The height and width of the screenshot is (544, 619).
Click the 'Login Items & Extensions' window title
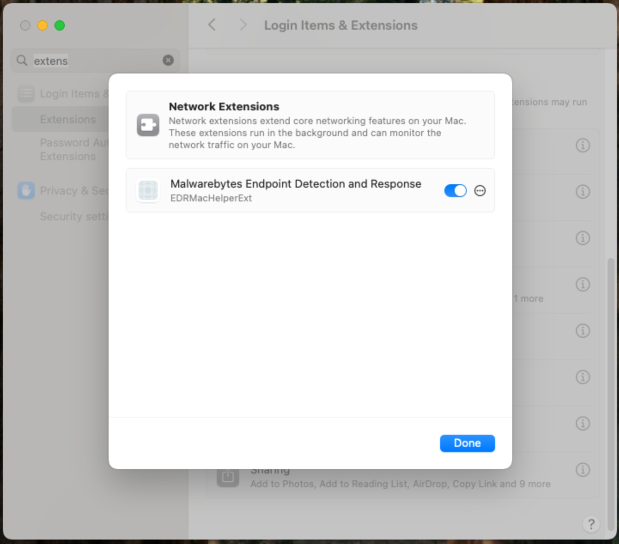pos(341,25)
